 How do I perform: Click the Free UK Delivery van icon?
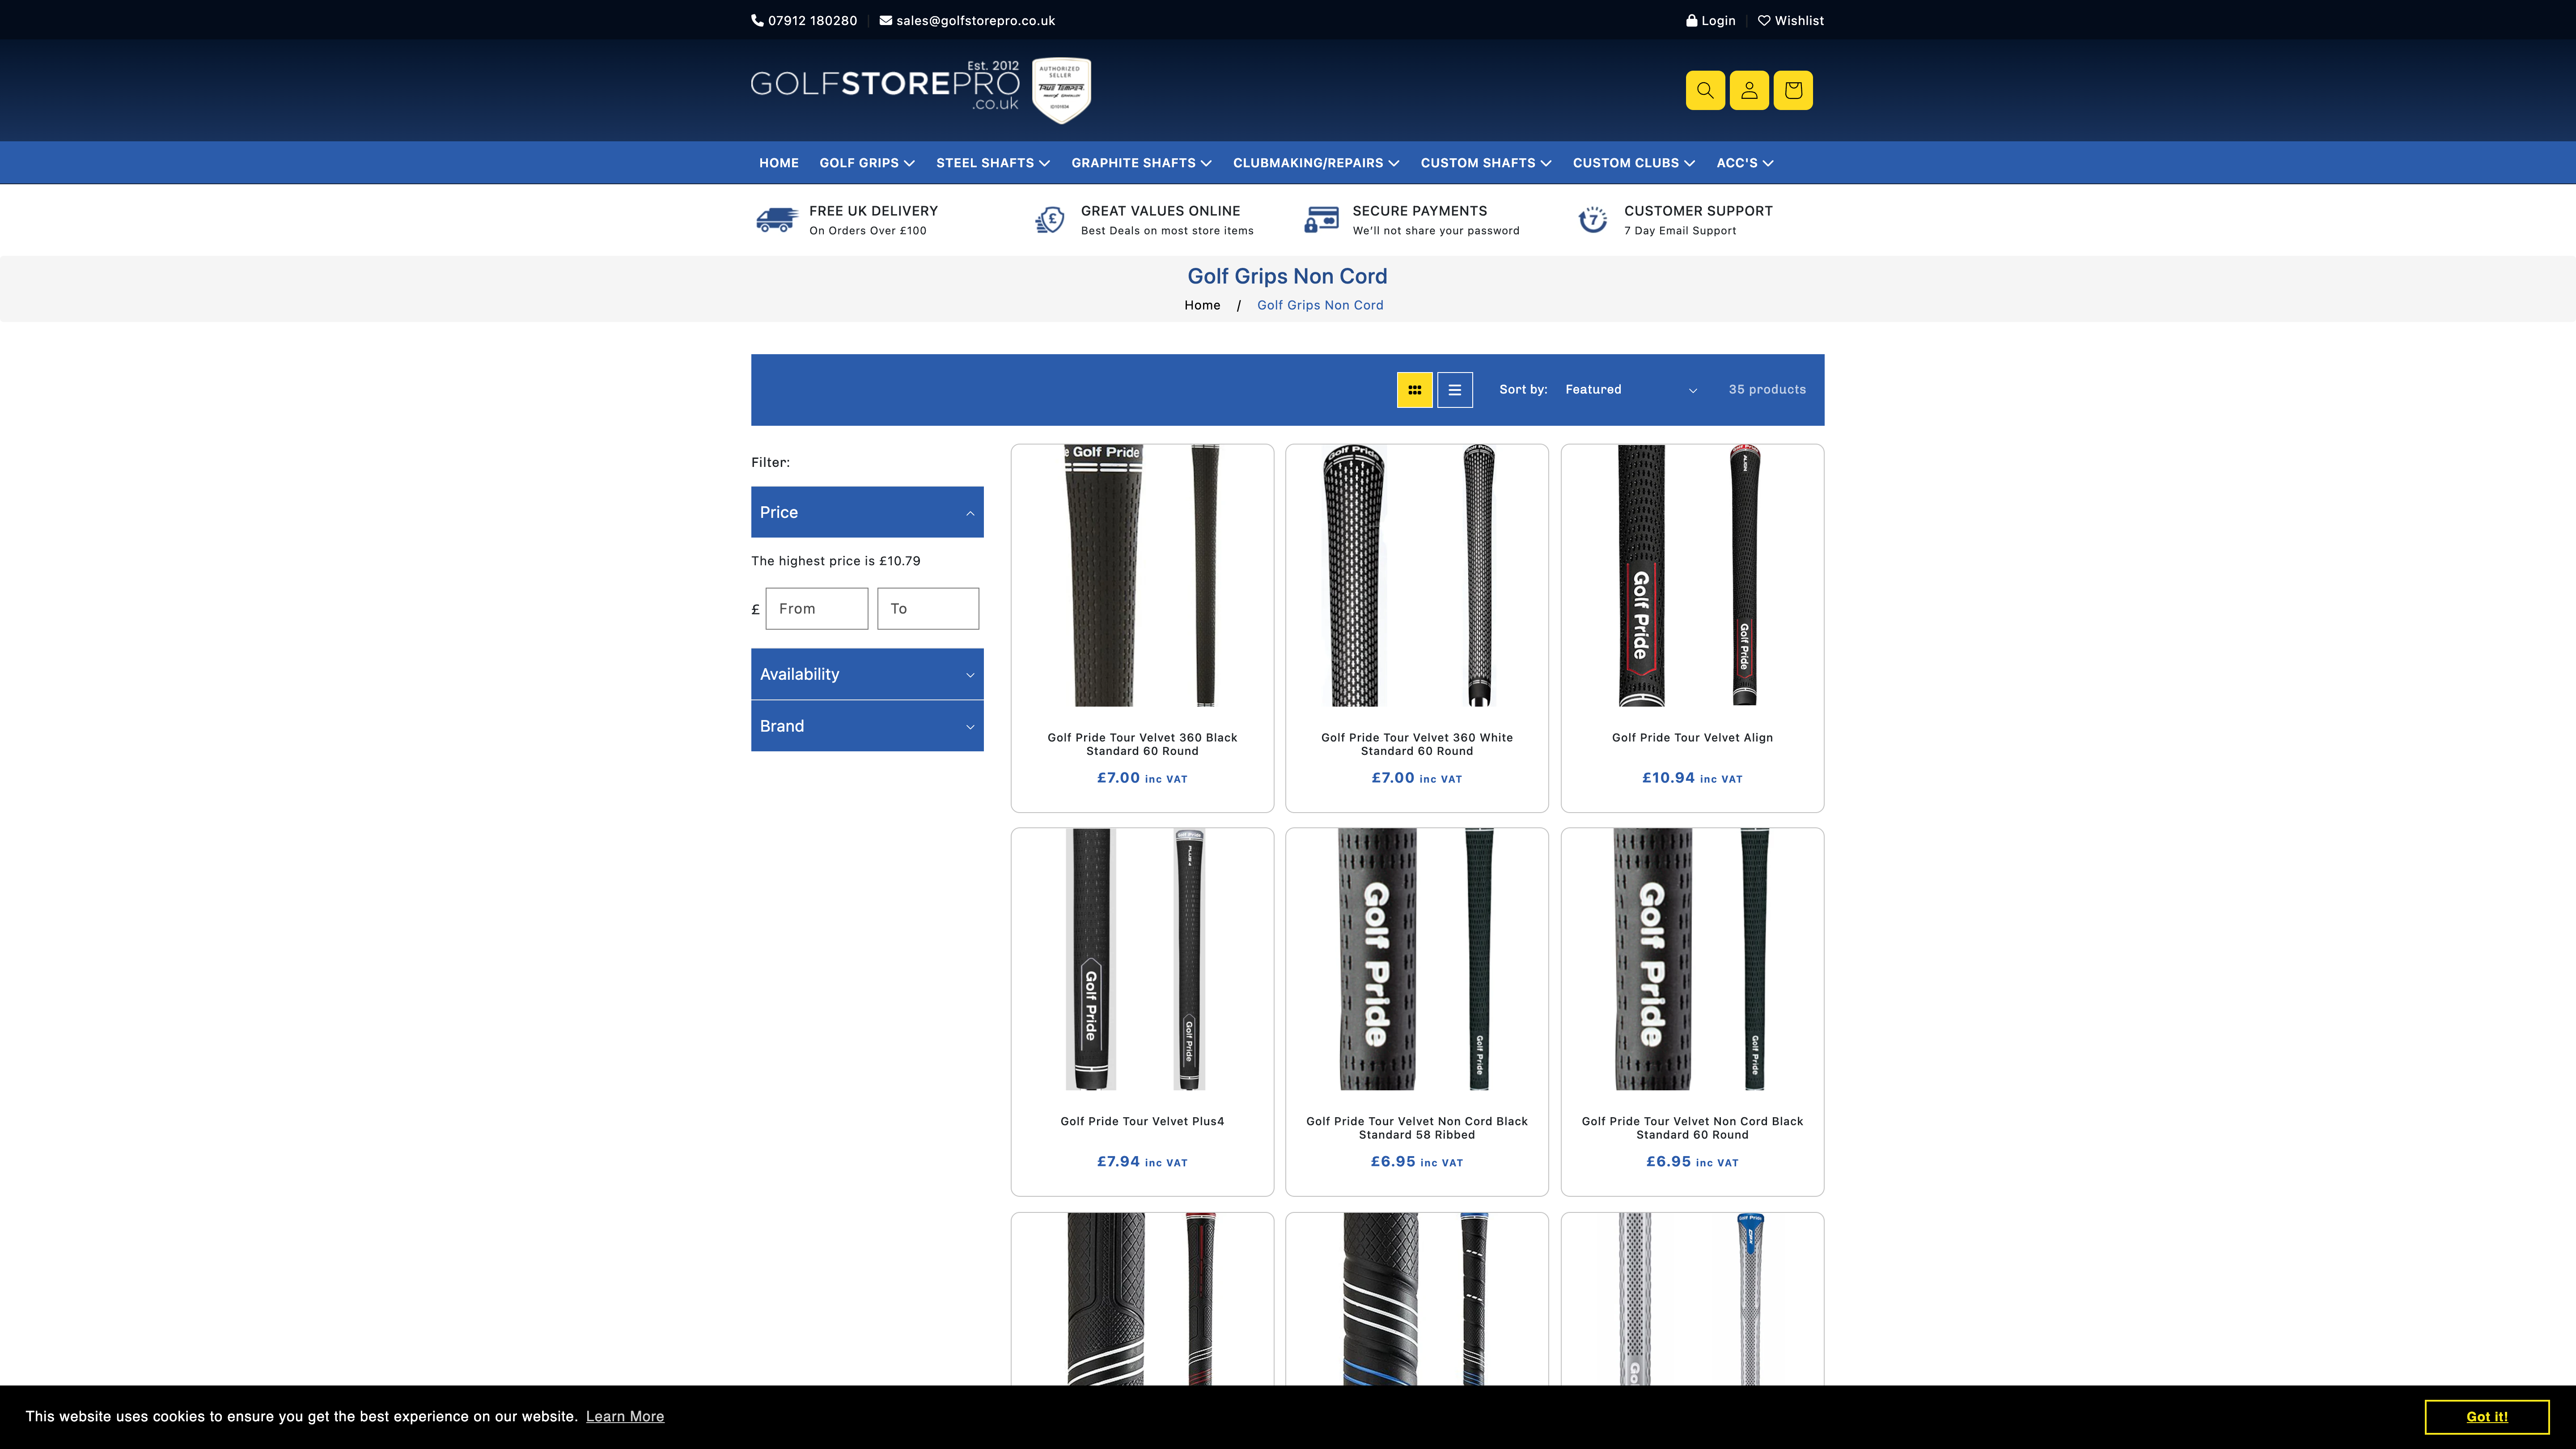[x=776, y=220]
